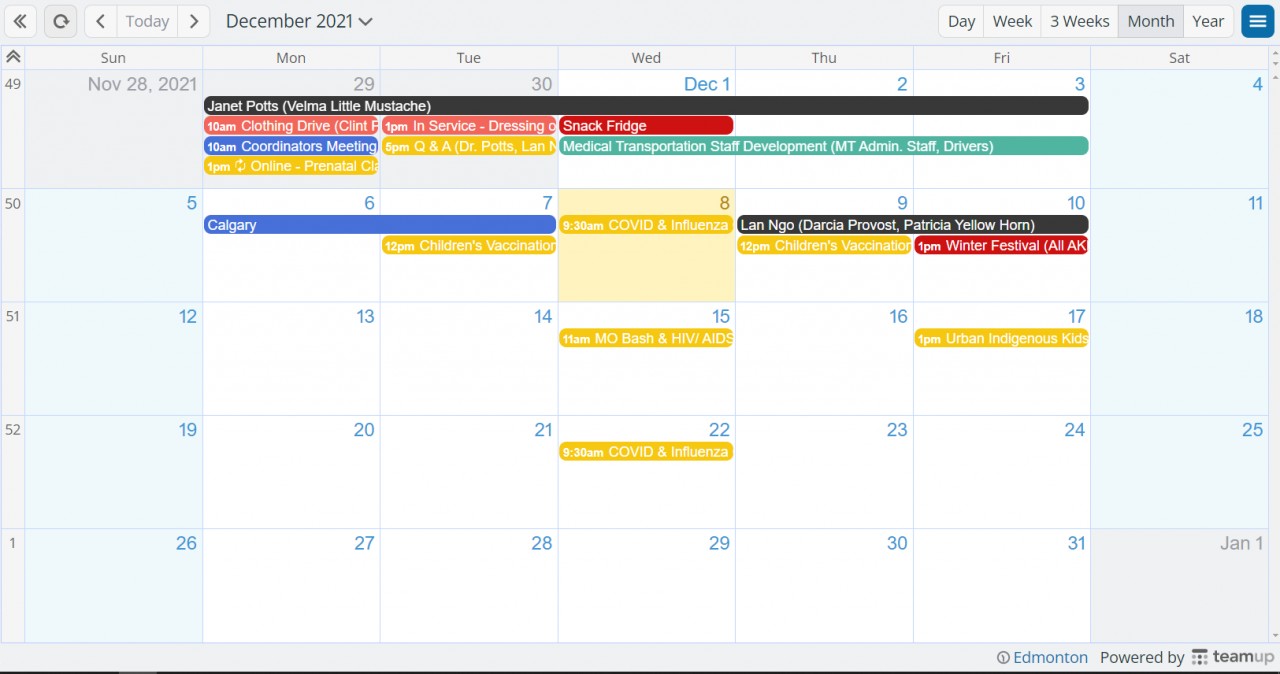This screenshot has height=674, width=1280.
Task: Open the December 2021 date picker dropdown
Action: coord(299,21)
